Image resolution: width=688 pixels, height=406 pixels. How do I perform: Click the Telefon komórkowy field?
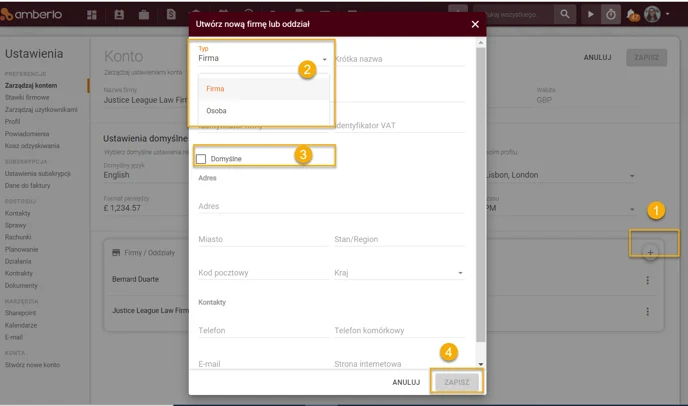click(x=399, y=331)
